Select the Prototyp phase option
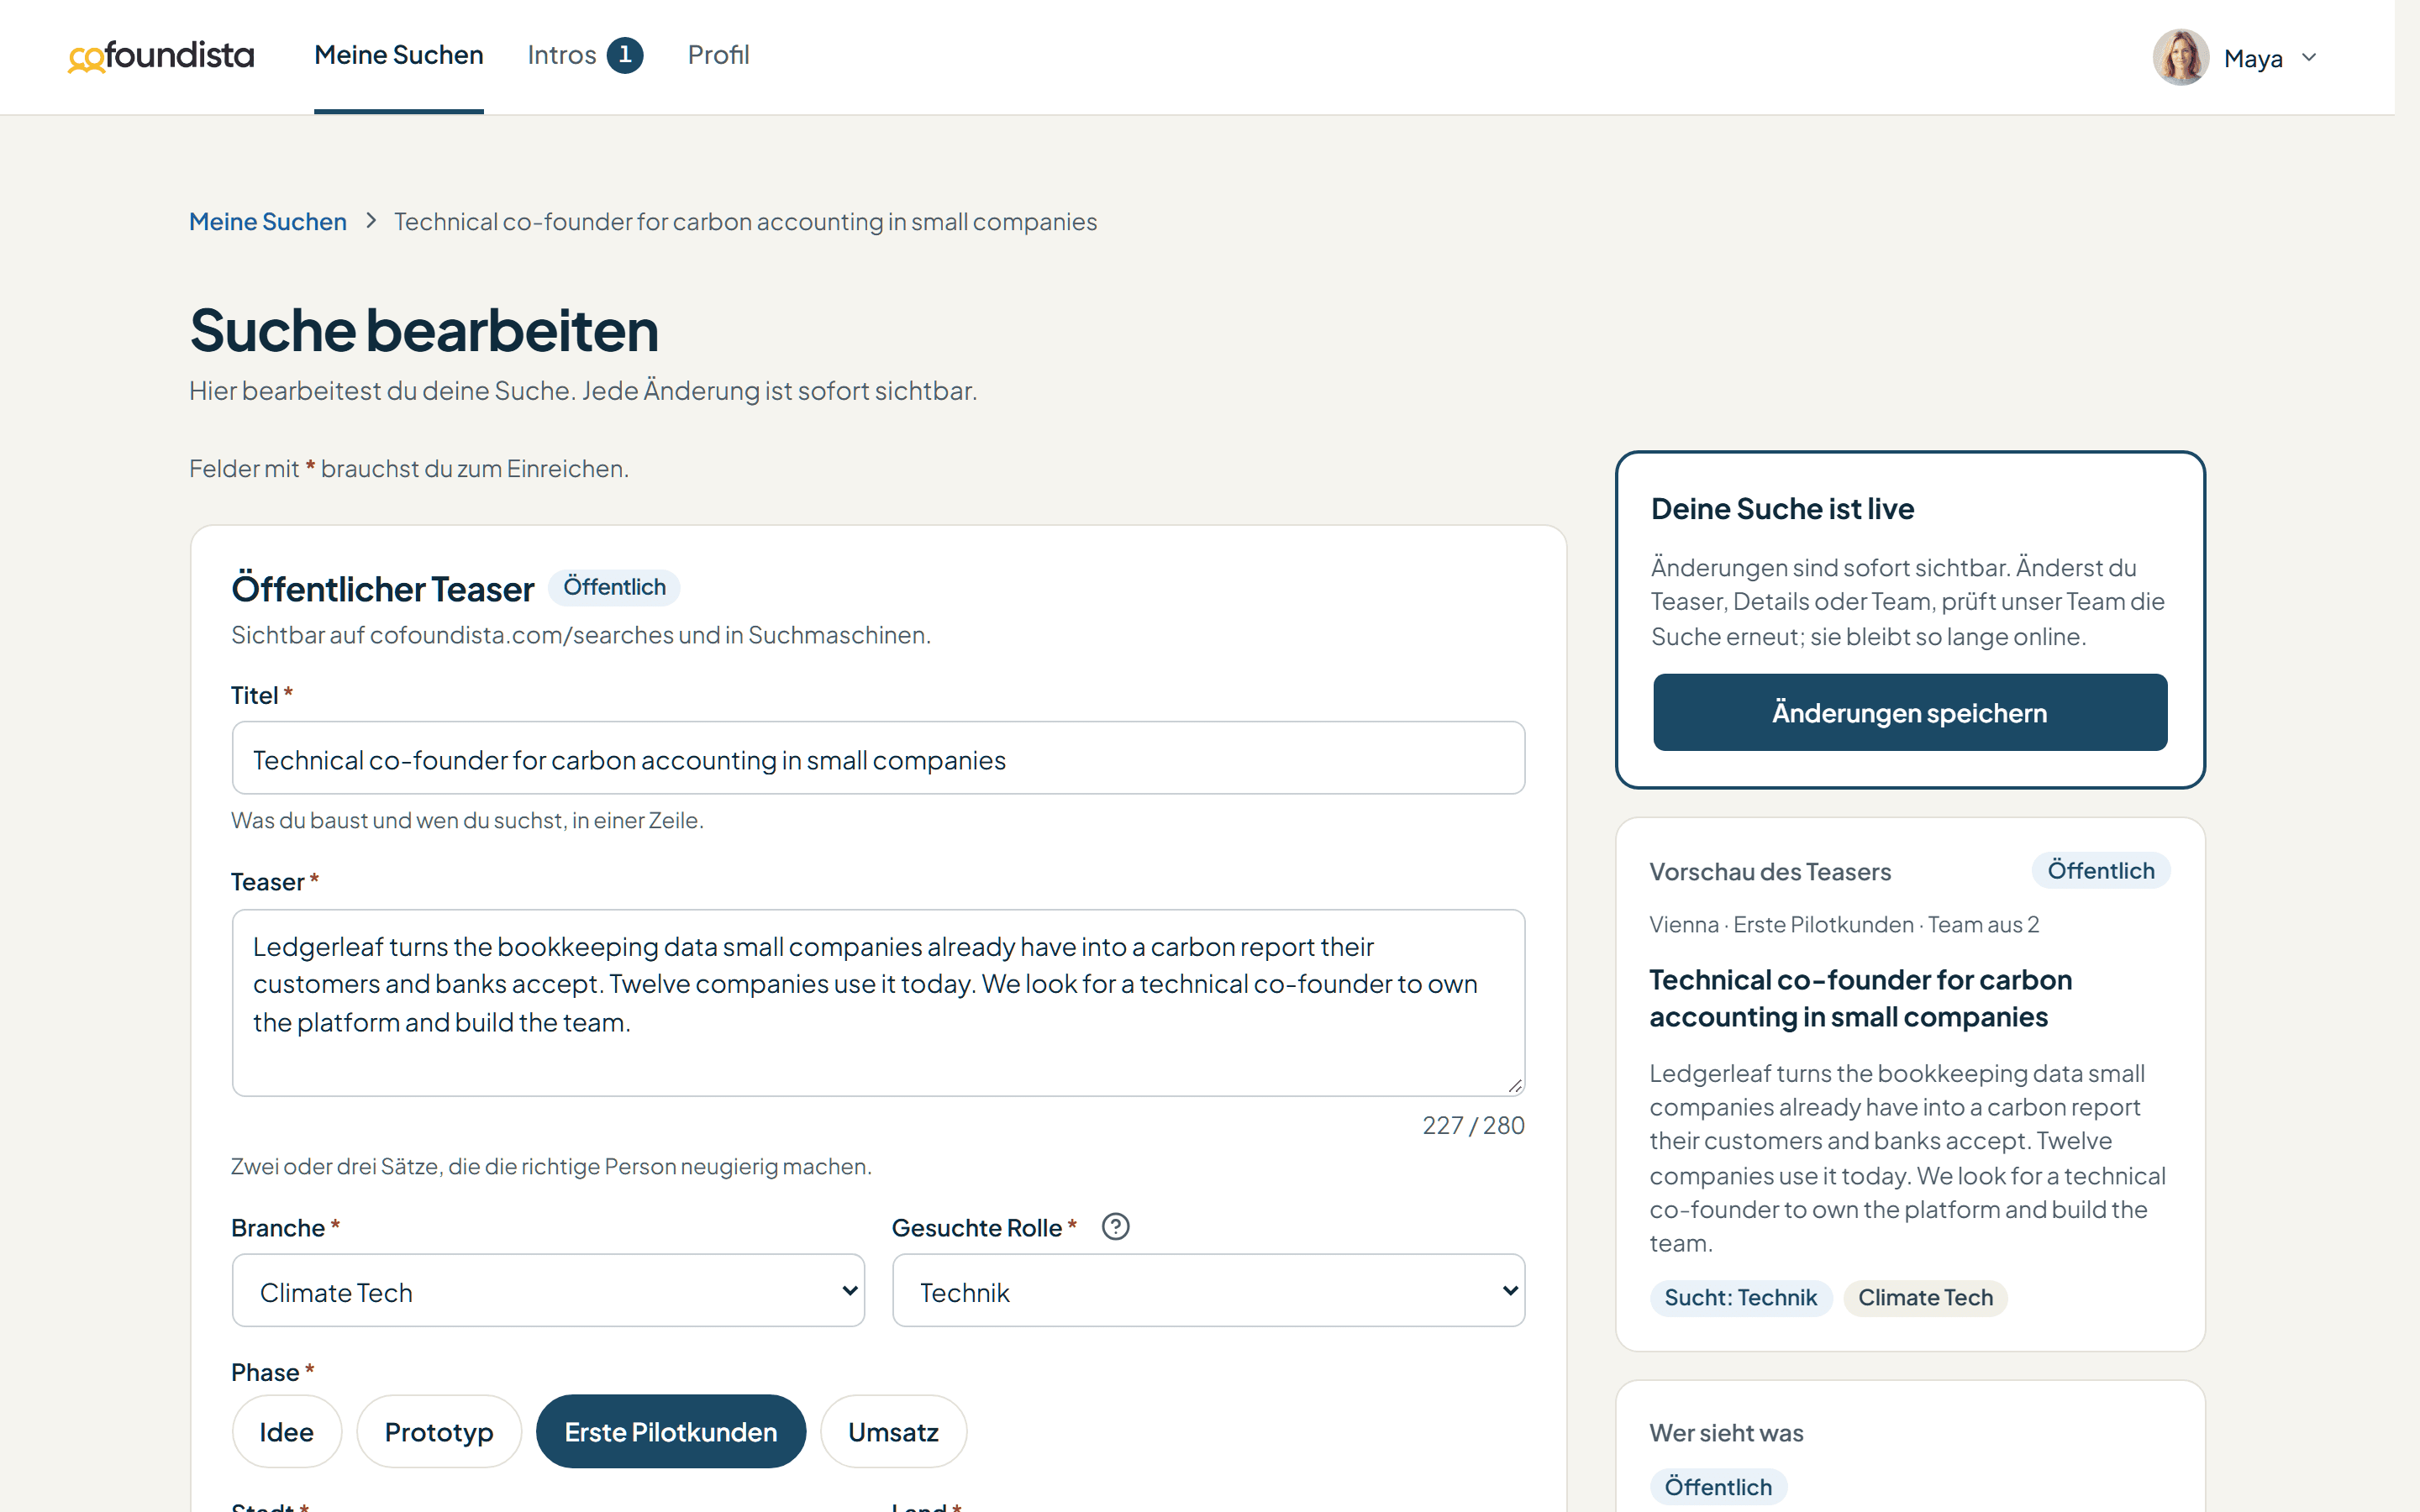 pos(439,1431)
